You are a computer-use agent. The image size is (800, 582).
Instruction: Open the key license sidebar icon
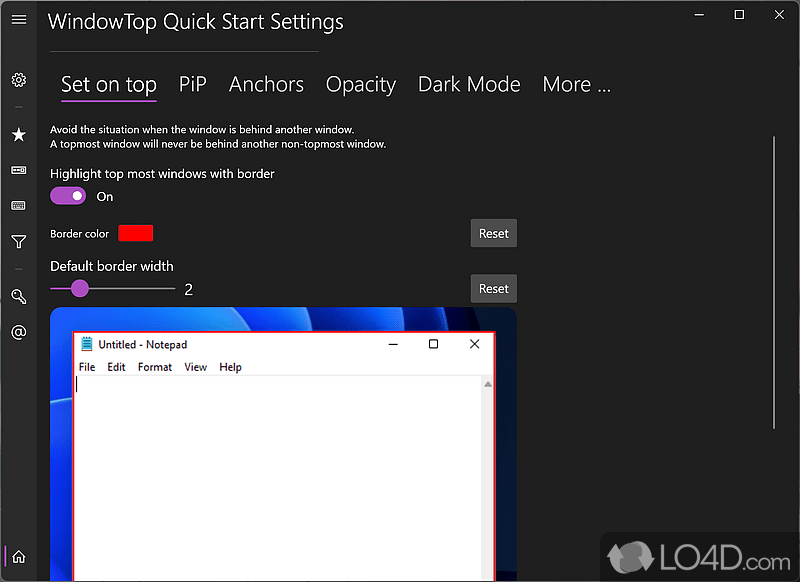point(19,296)
